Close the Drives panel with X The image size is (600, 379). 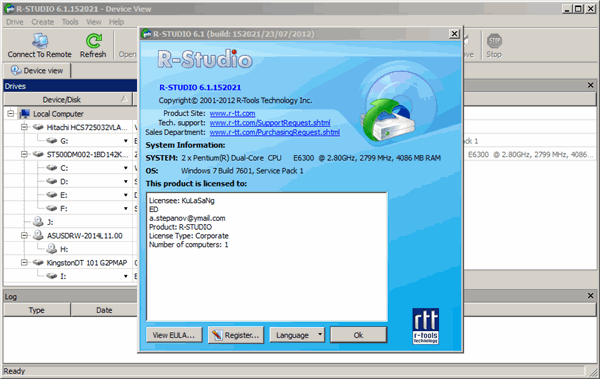pos(590,85)
